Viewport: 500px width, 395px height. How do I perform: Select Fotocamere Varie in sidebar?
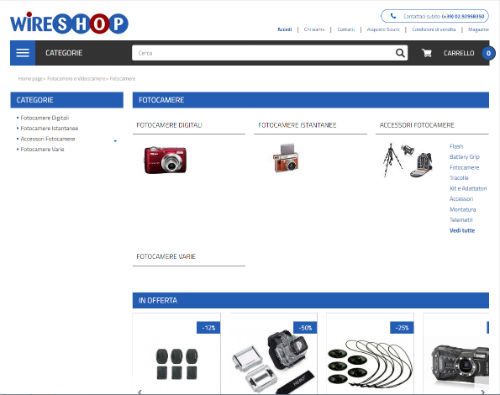click(x=42, y=149)
